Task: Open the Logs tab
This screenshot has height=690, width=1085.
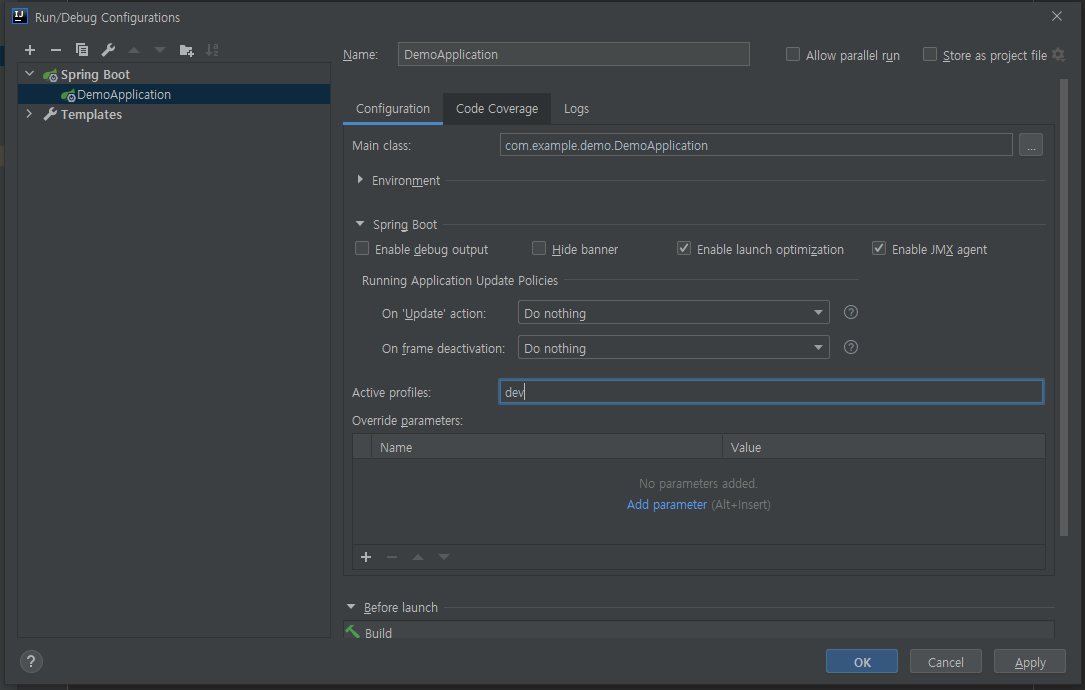Action: click(x=576, y=109)
